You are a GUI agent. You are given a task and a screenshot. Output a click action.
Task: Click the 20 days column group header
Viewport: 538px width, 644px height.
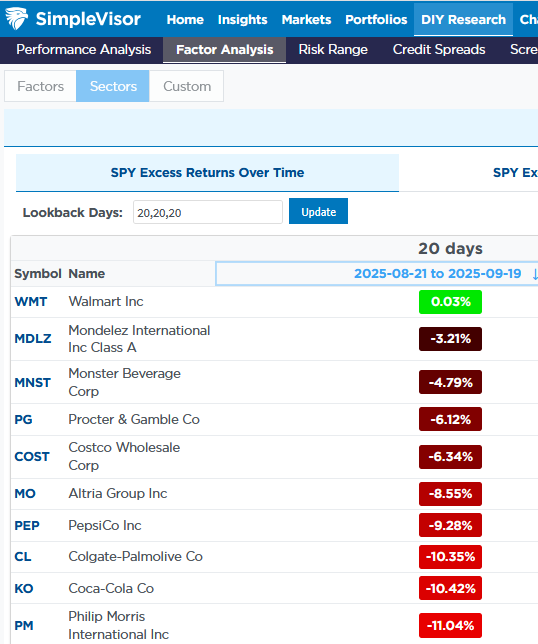click(450, 249)
